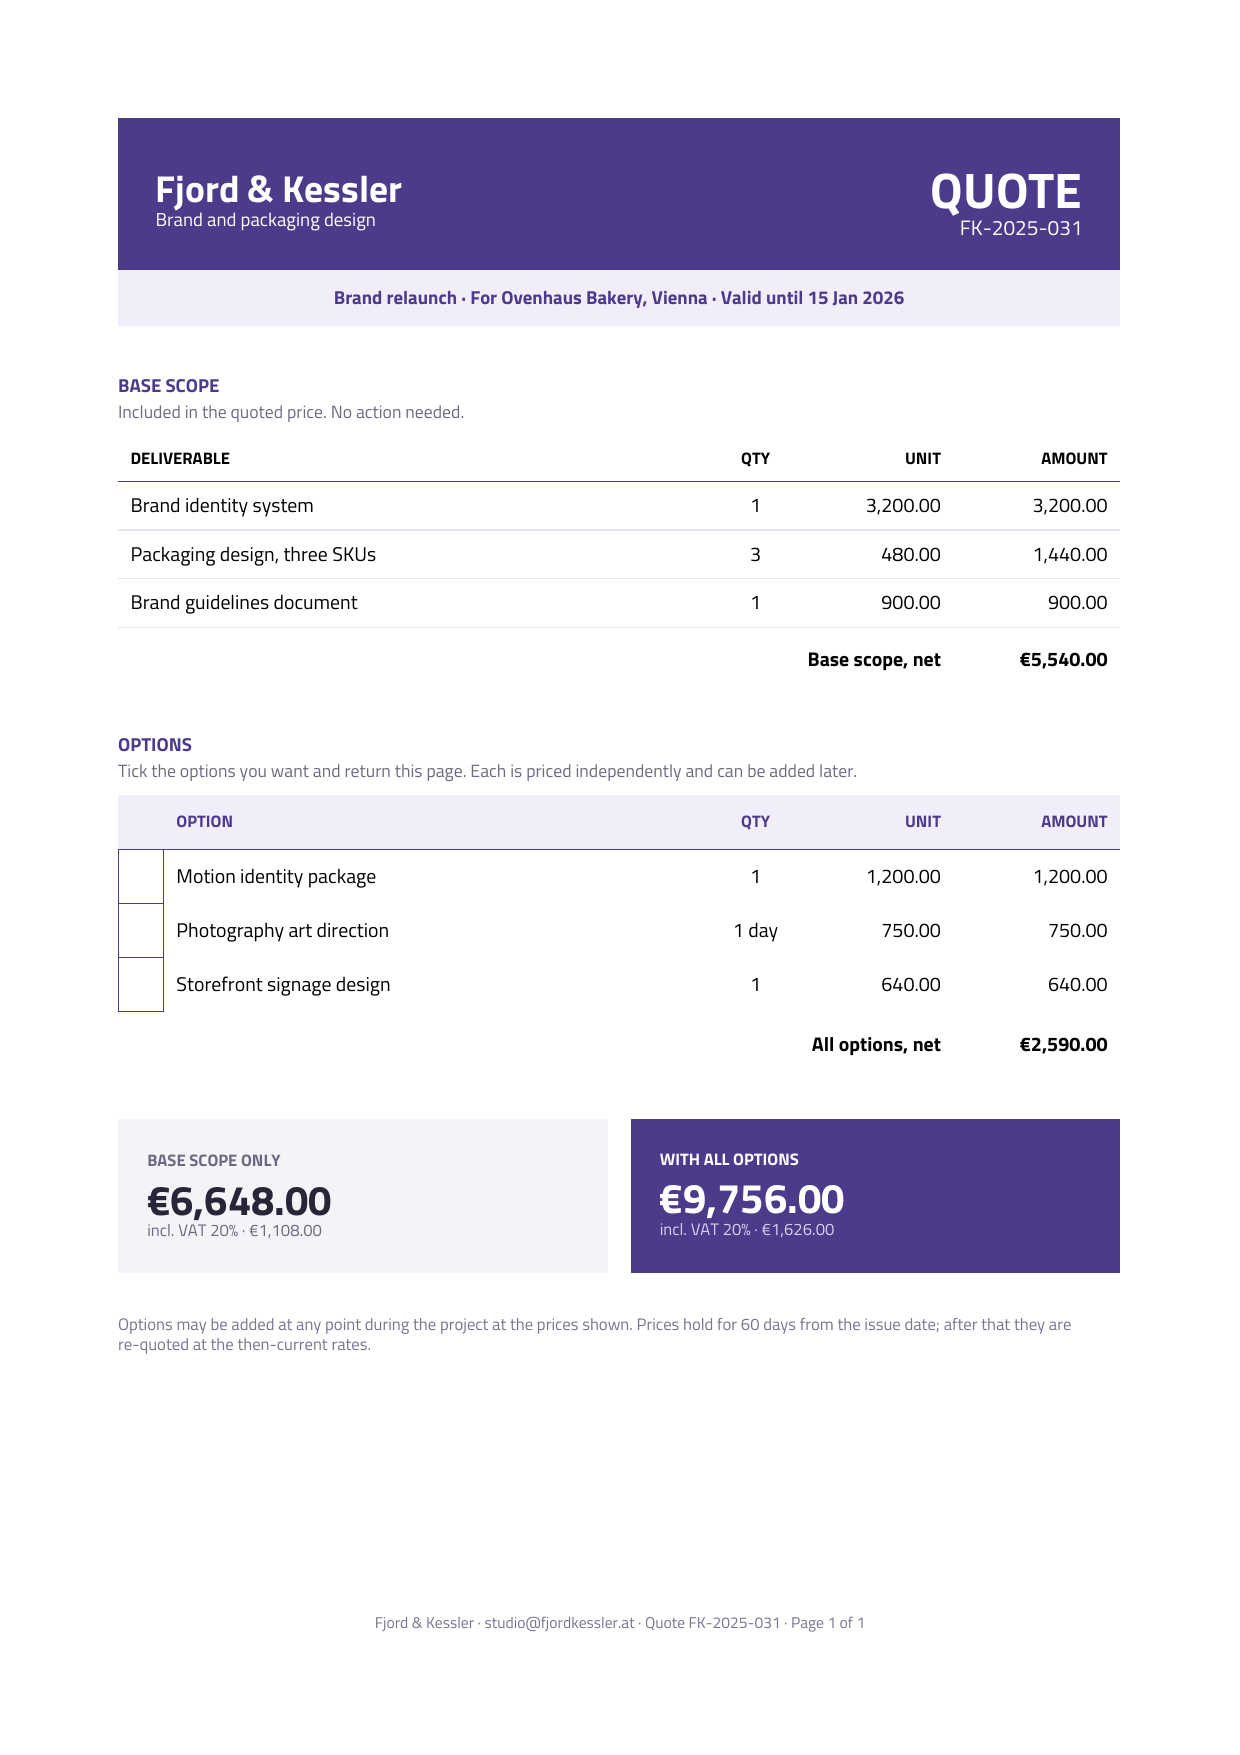
Task: Click the All options net amount €2,590.00
Action: (x=1063, y=1045)
